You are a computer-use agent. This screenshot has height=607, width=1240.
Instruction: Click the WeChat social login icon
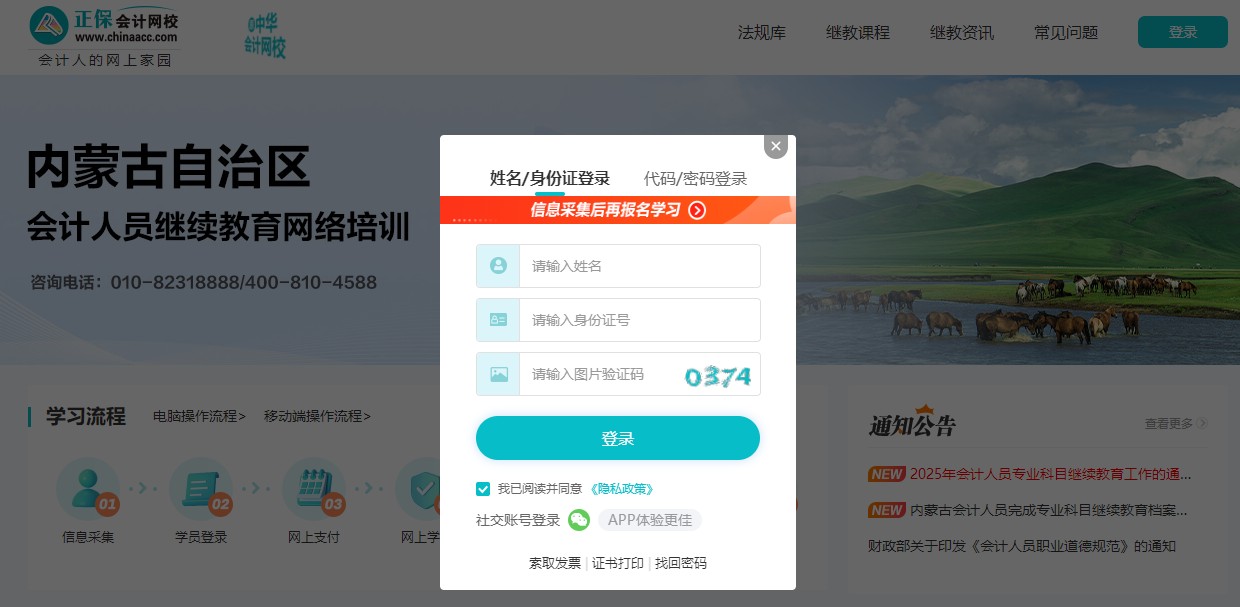click(579, 520)
